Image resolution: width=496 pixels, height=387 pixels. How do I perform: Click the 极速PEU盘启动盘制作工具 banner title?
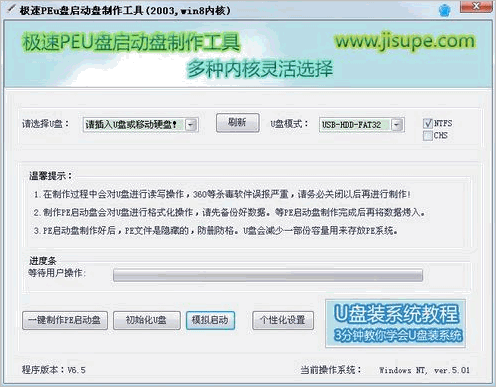pos(131,42)
